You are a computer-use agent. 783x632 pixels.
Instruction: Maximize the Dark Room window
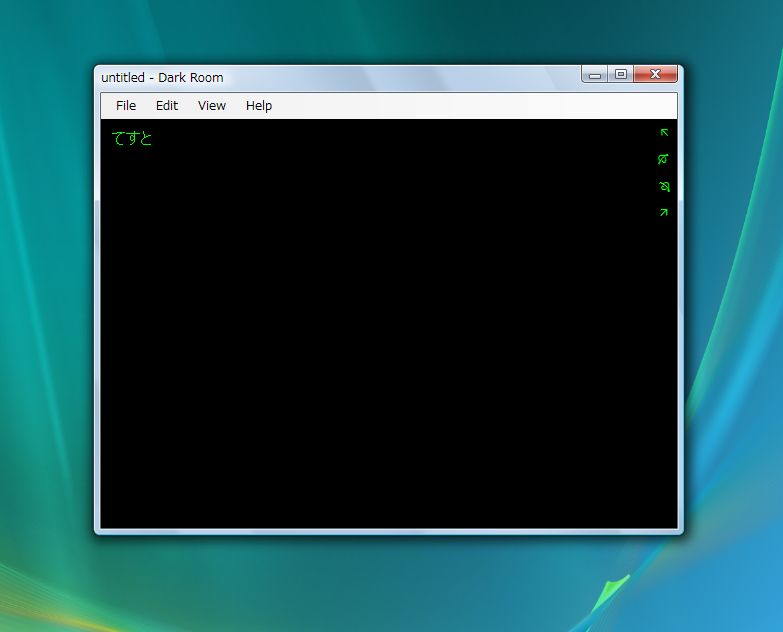coord(621,74)
